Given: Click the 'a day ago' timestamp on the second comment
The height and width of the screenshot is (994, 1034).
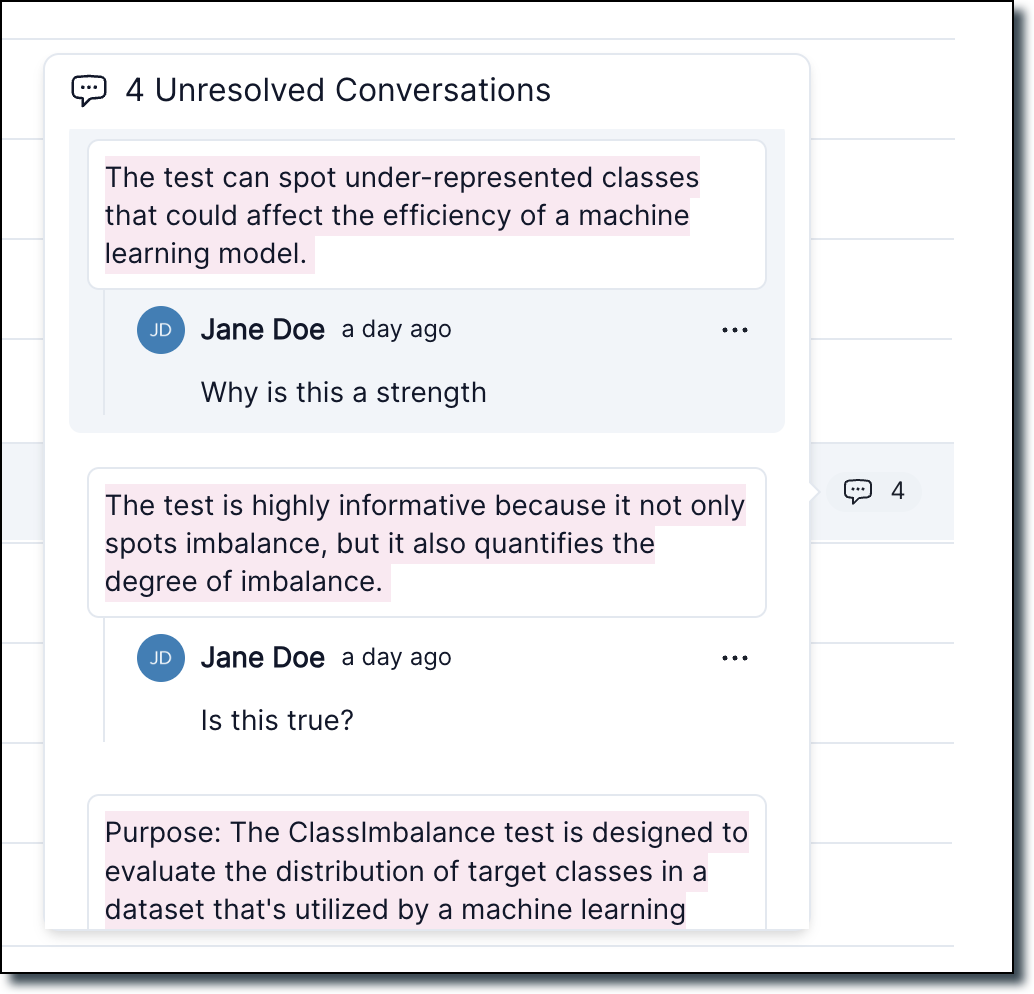Looking at the screenshot, I should coord(396,658).
